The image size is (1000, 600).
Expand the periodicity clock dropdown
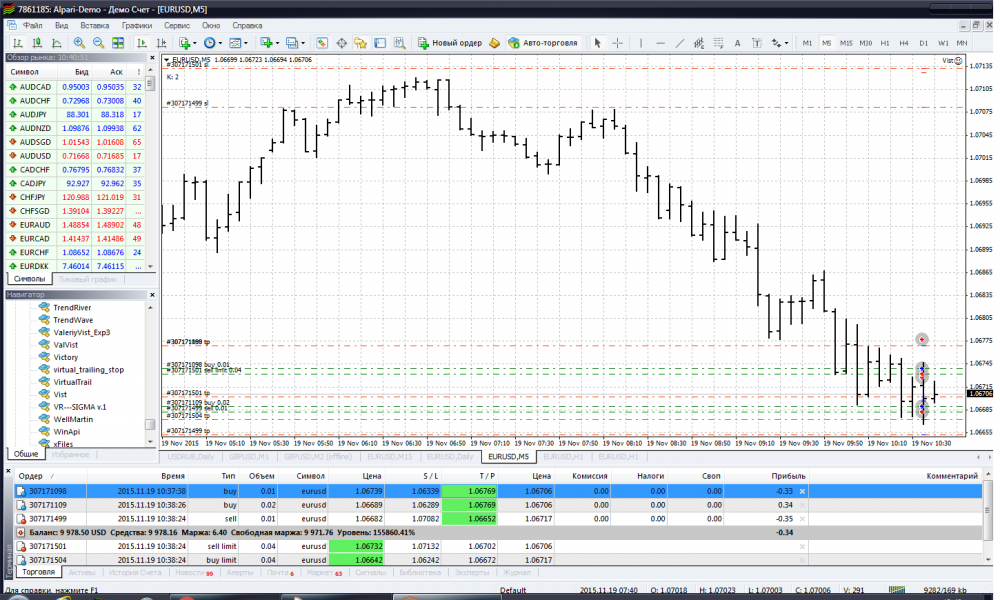click(x=221, y=43)
